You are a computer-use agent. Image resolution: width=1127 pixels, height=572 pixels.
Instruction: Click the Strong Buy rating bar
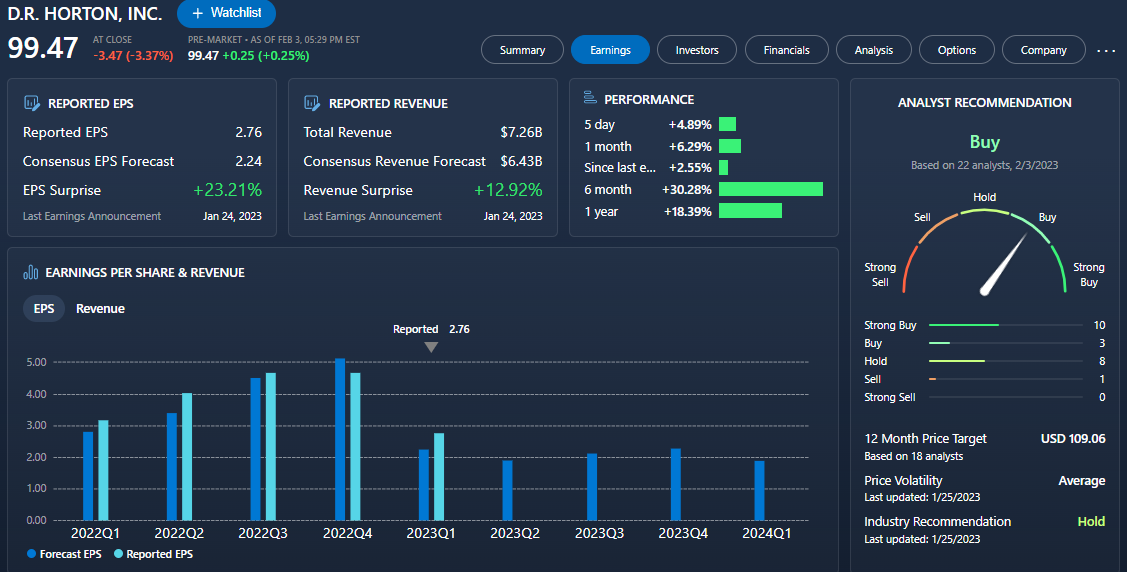pos(964,325)
